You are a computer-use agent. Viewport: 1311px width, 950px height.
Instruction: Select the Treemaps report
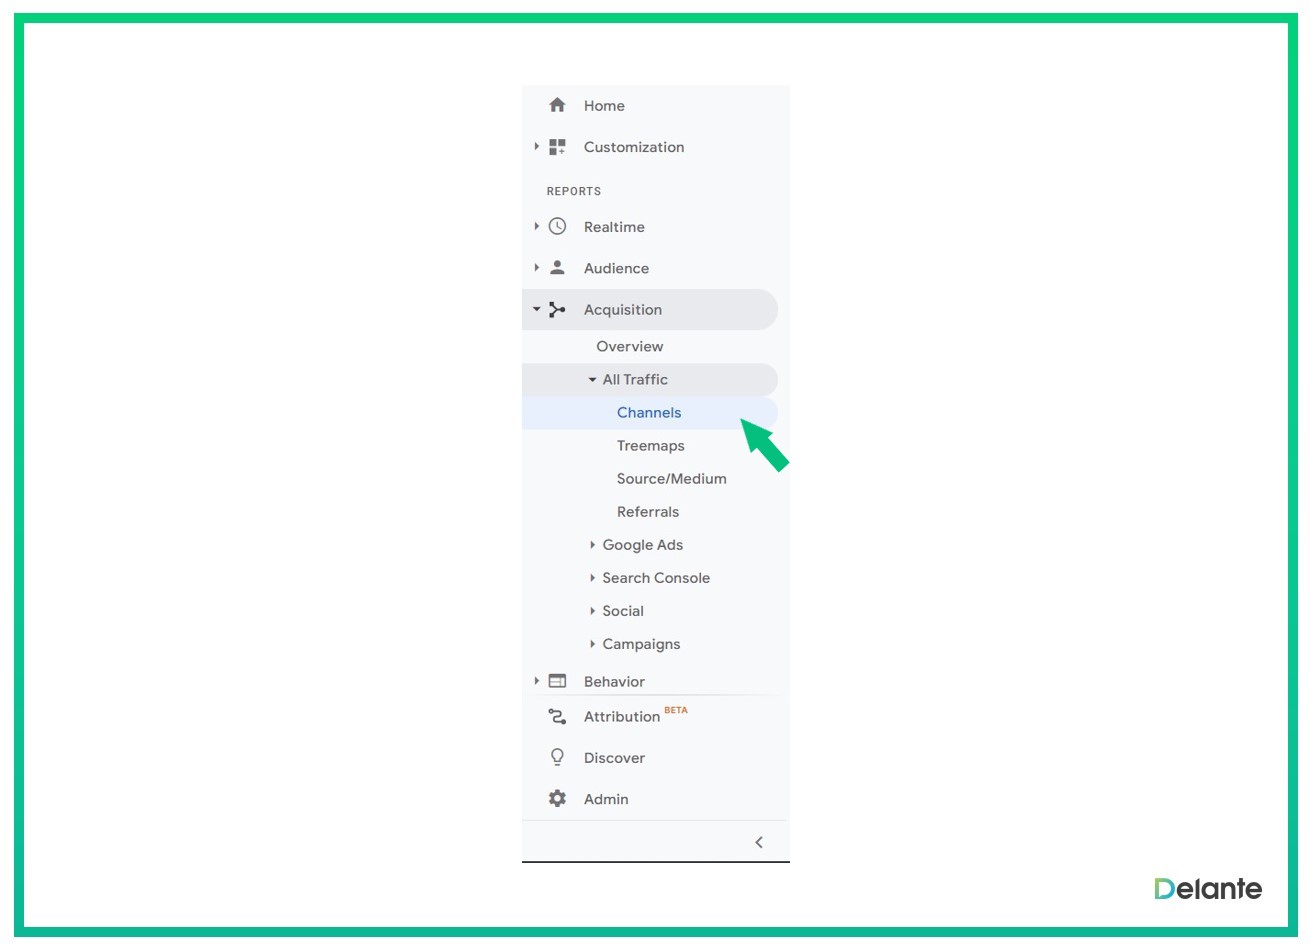(x=650, y=446)
